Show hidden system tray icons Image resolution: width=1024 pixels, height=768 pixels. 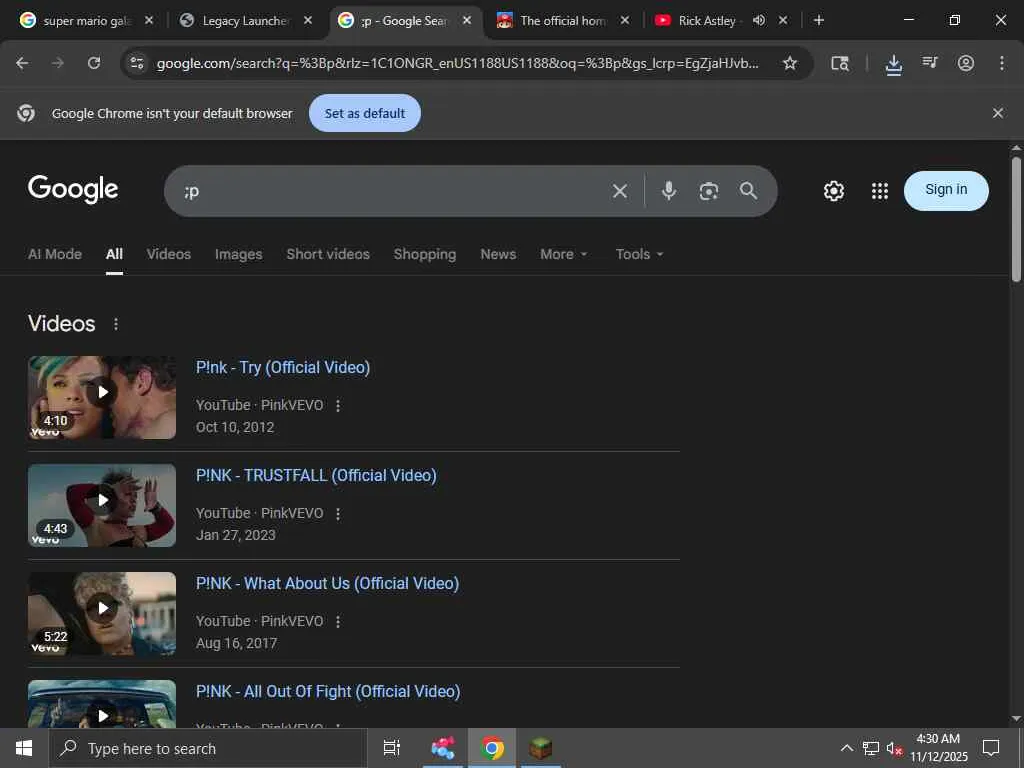[x=846, y=748]
